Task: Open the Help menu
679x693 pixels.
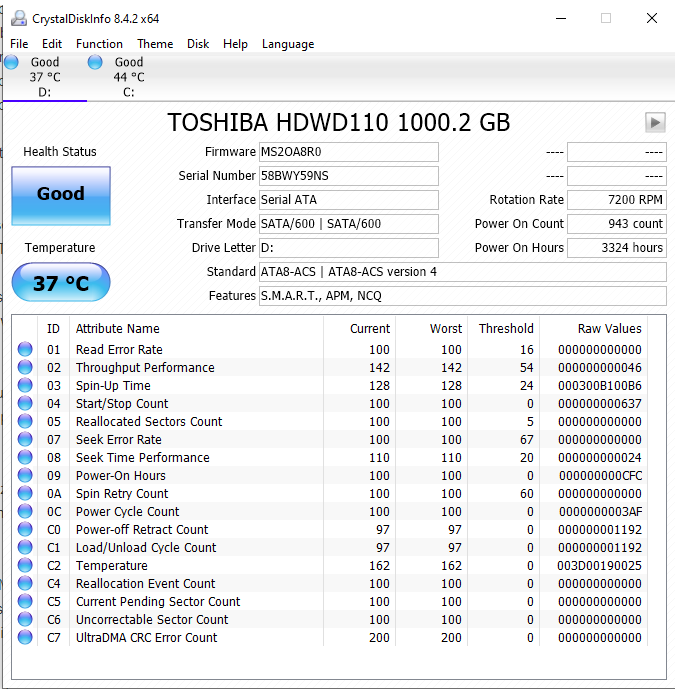Action: [x=235, y=44]
